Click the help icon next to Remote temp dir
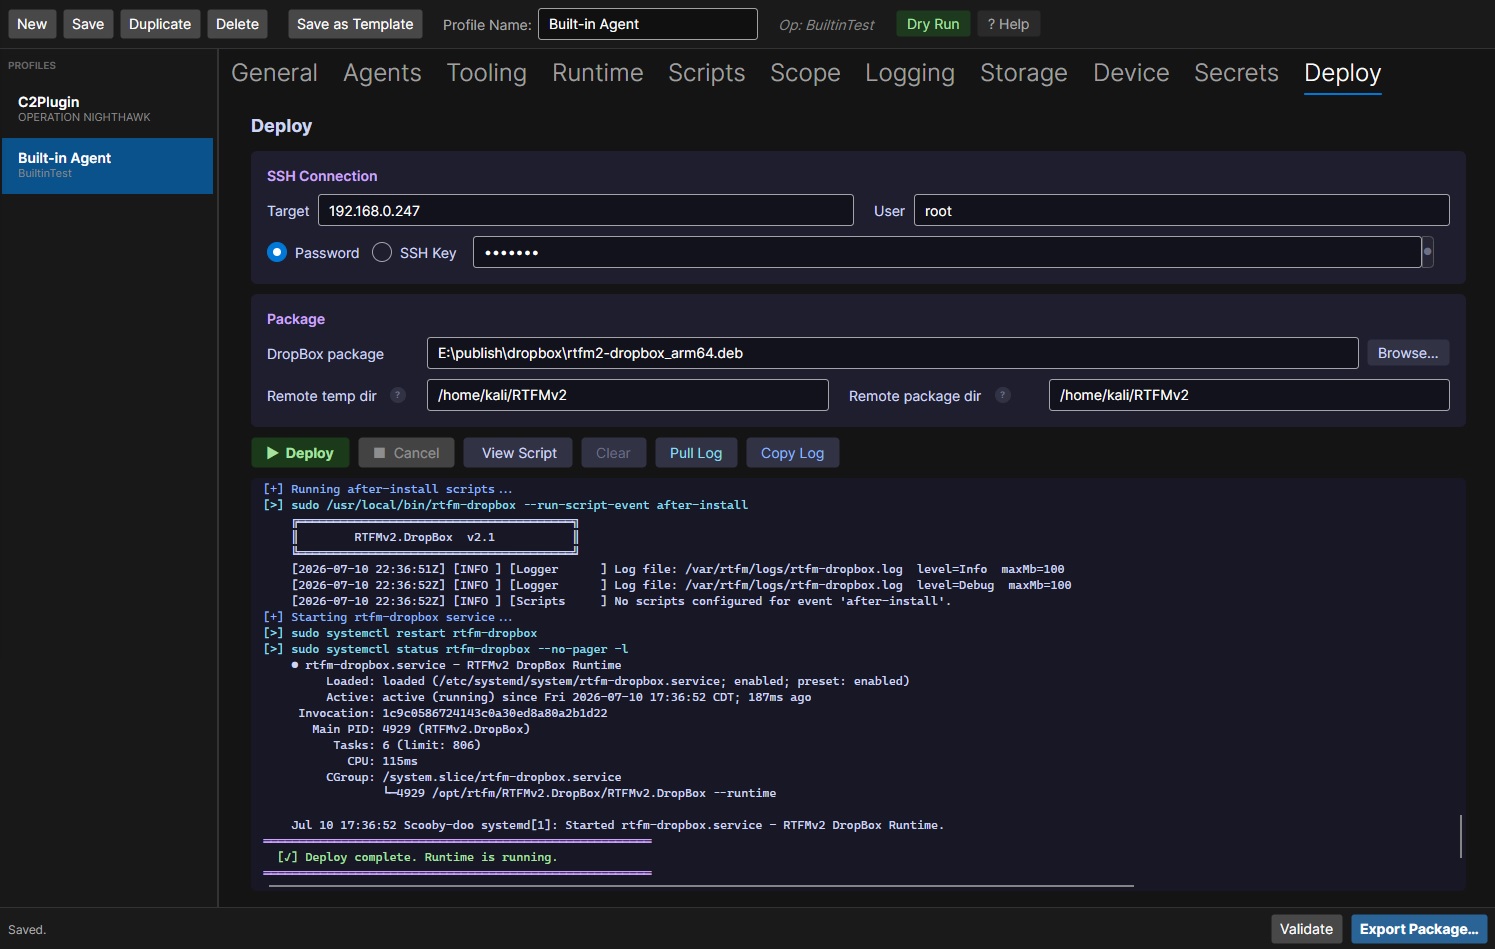This screenshot has width=1495, height=949. coord(398,395)
